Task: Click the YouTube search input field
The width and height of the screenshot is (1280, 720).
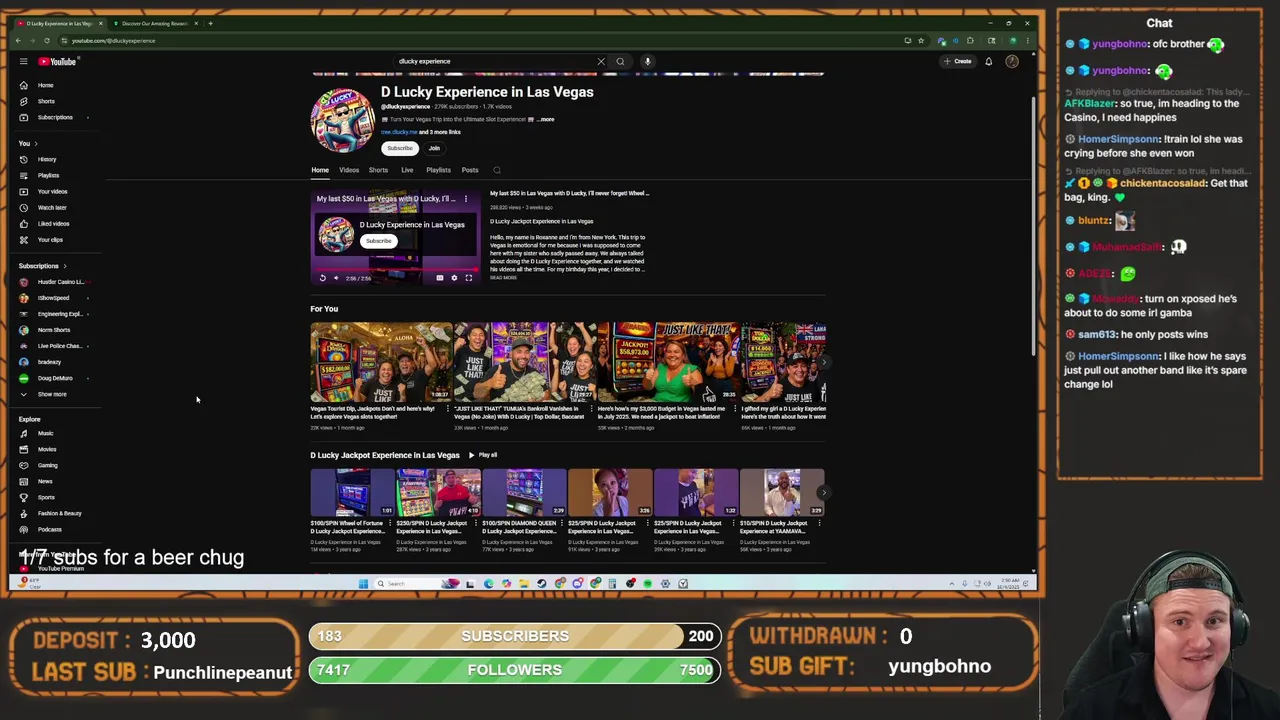Action: click(495, 61)
